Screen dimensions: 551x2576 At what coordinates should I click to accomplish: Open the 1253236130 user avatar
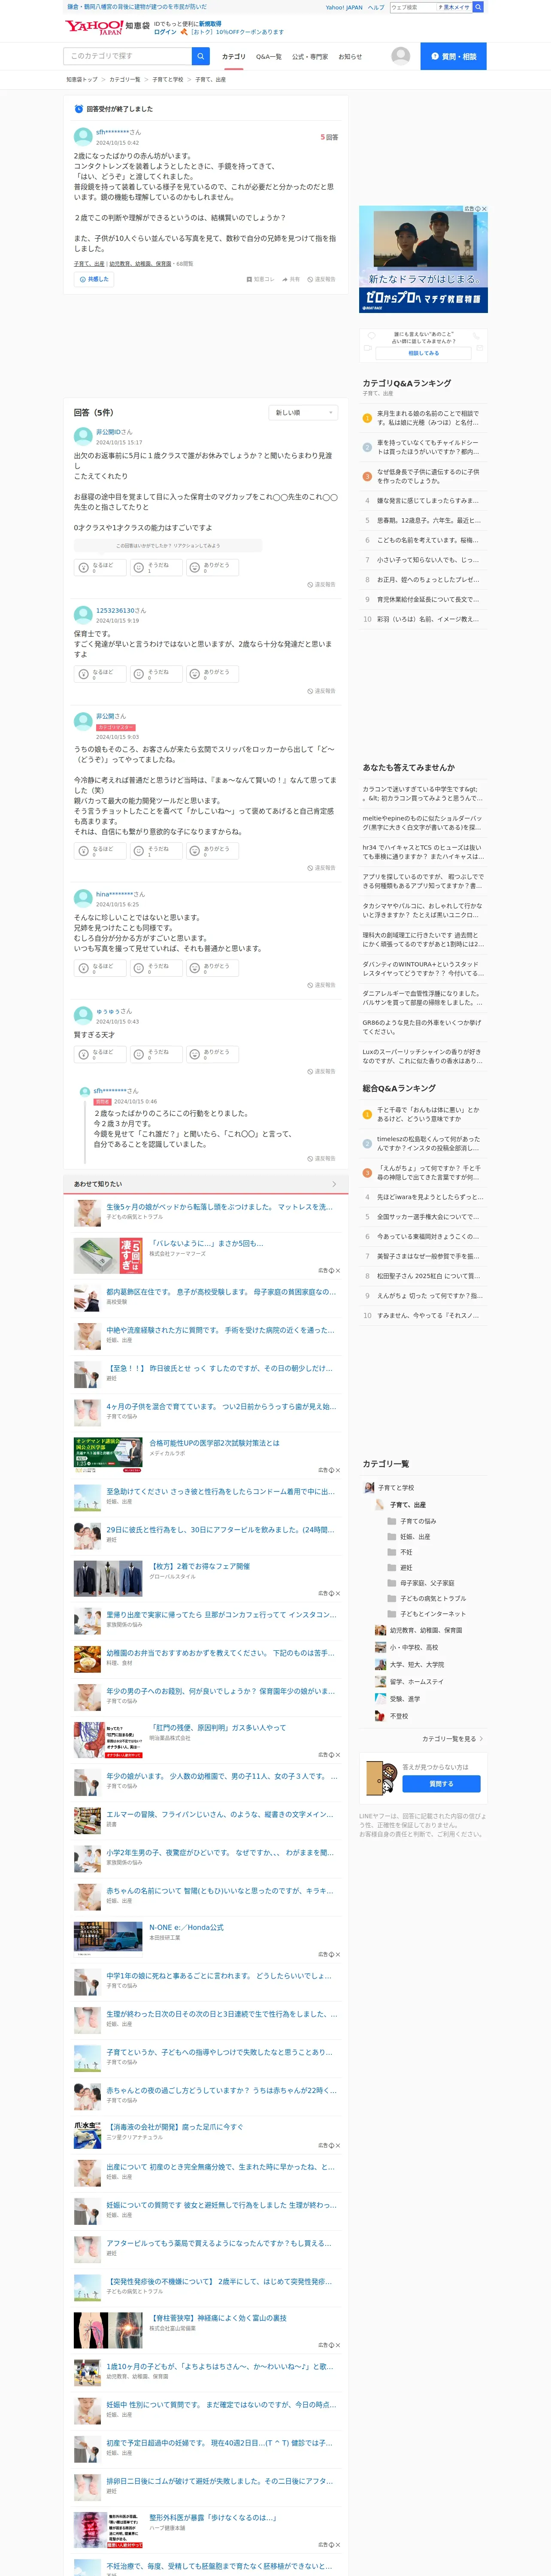tap(83, 614)
